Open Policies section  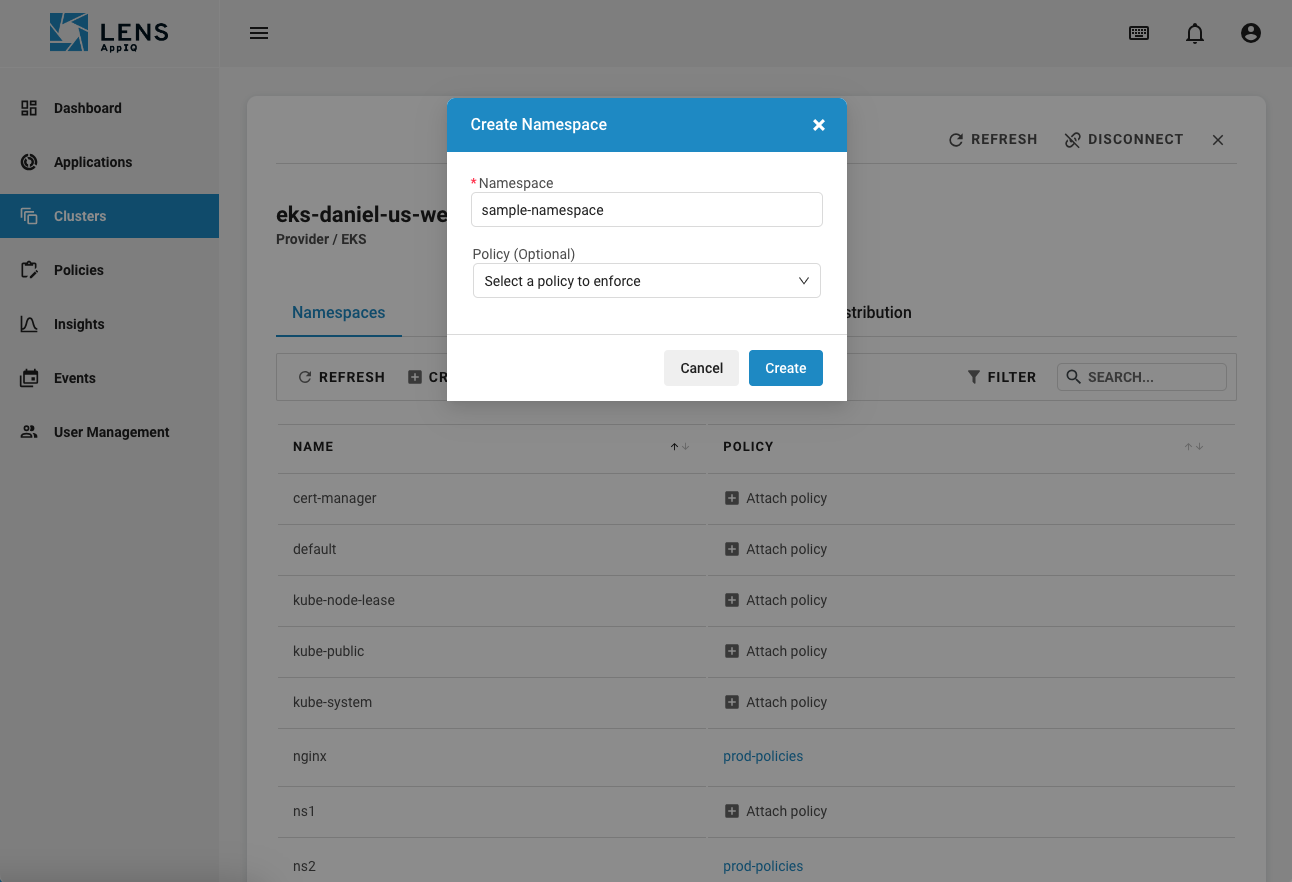(109, 270)
